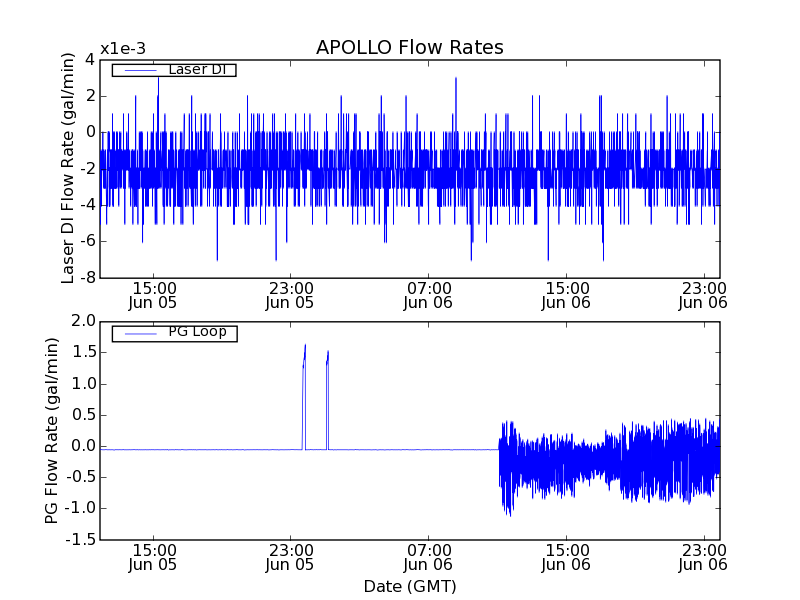Viewport: 800px width, 600px height.
Task: Click the first PG Loop spike near 1.6
Action: tap(304, 397)
